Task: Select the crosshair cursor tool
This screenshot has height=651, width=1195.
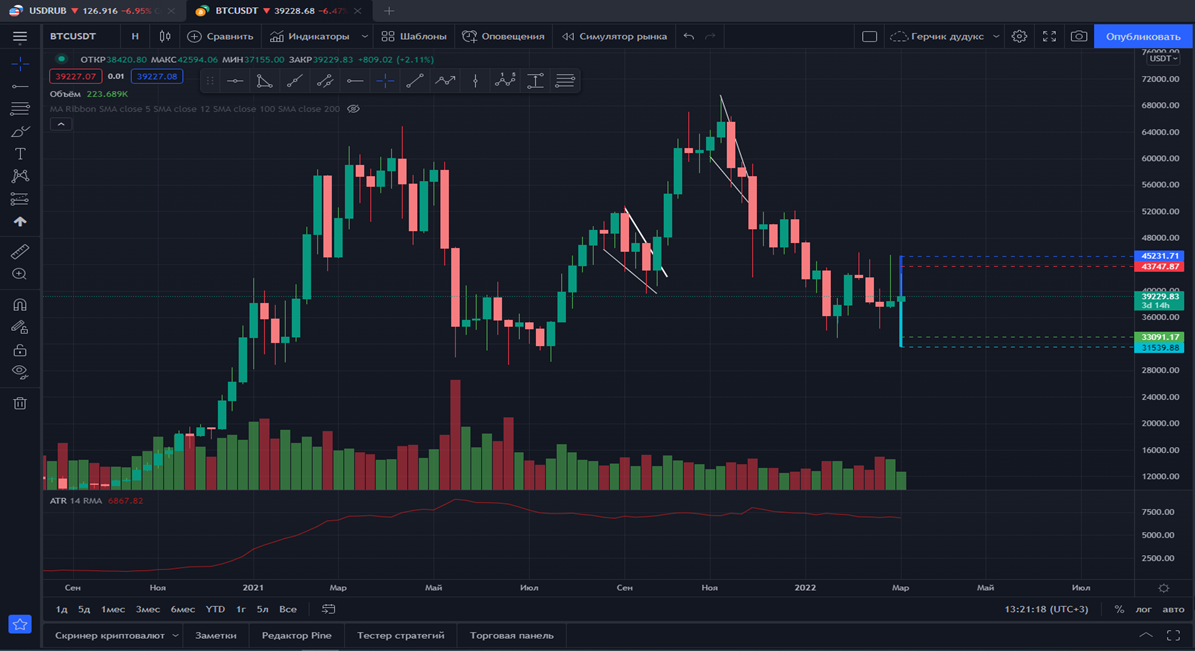Action: coord(20,63)
